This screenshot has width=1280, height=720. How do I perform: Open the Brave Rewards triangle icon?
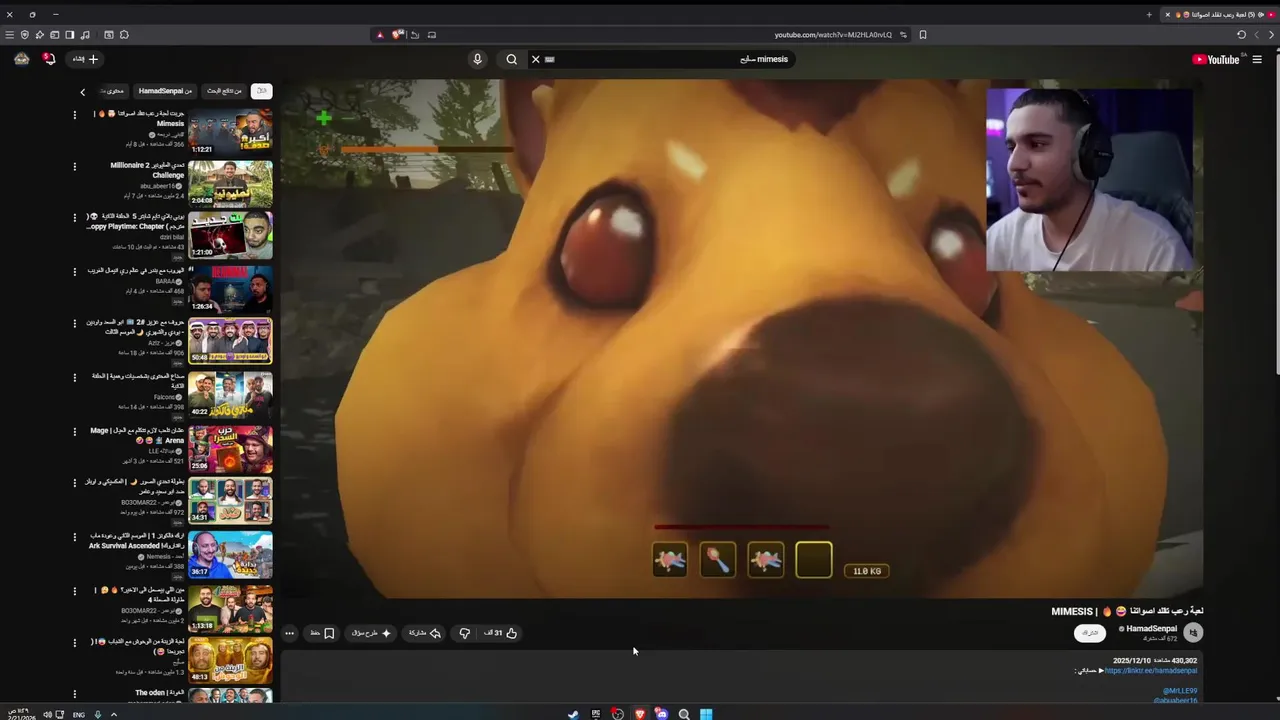point(380,35)
